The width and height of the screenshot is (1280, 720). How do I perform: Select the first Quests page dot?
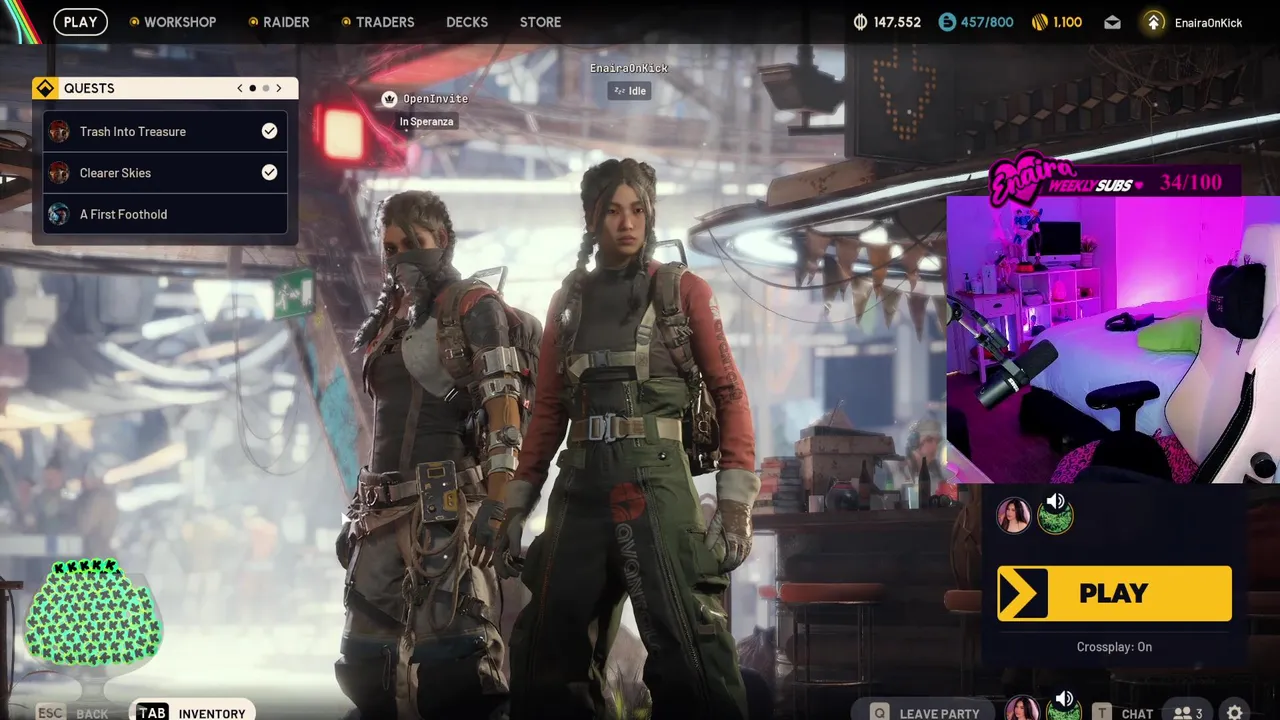[252, 88]
